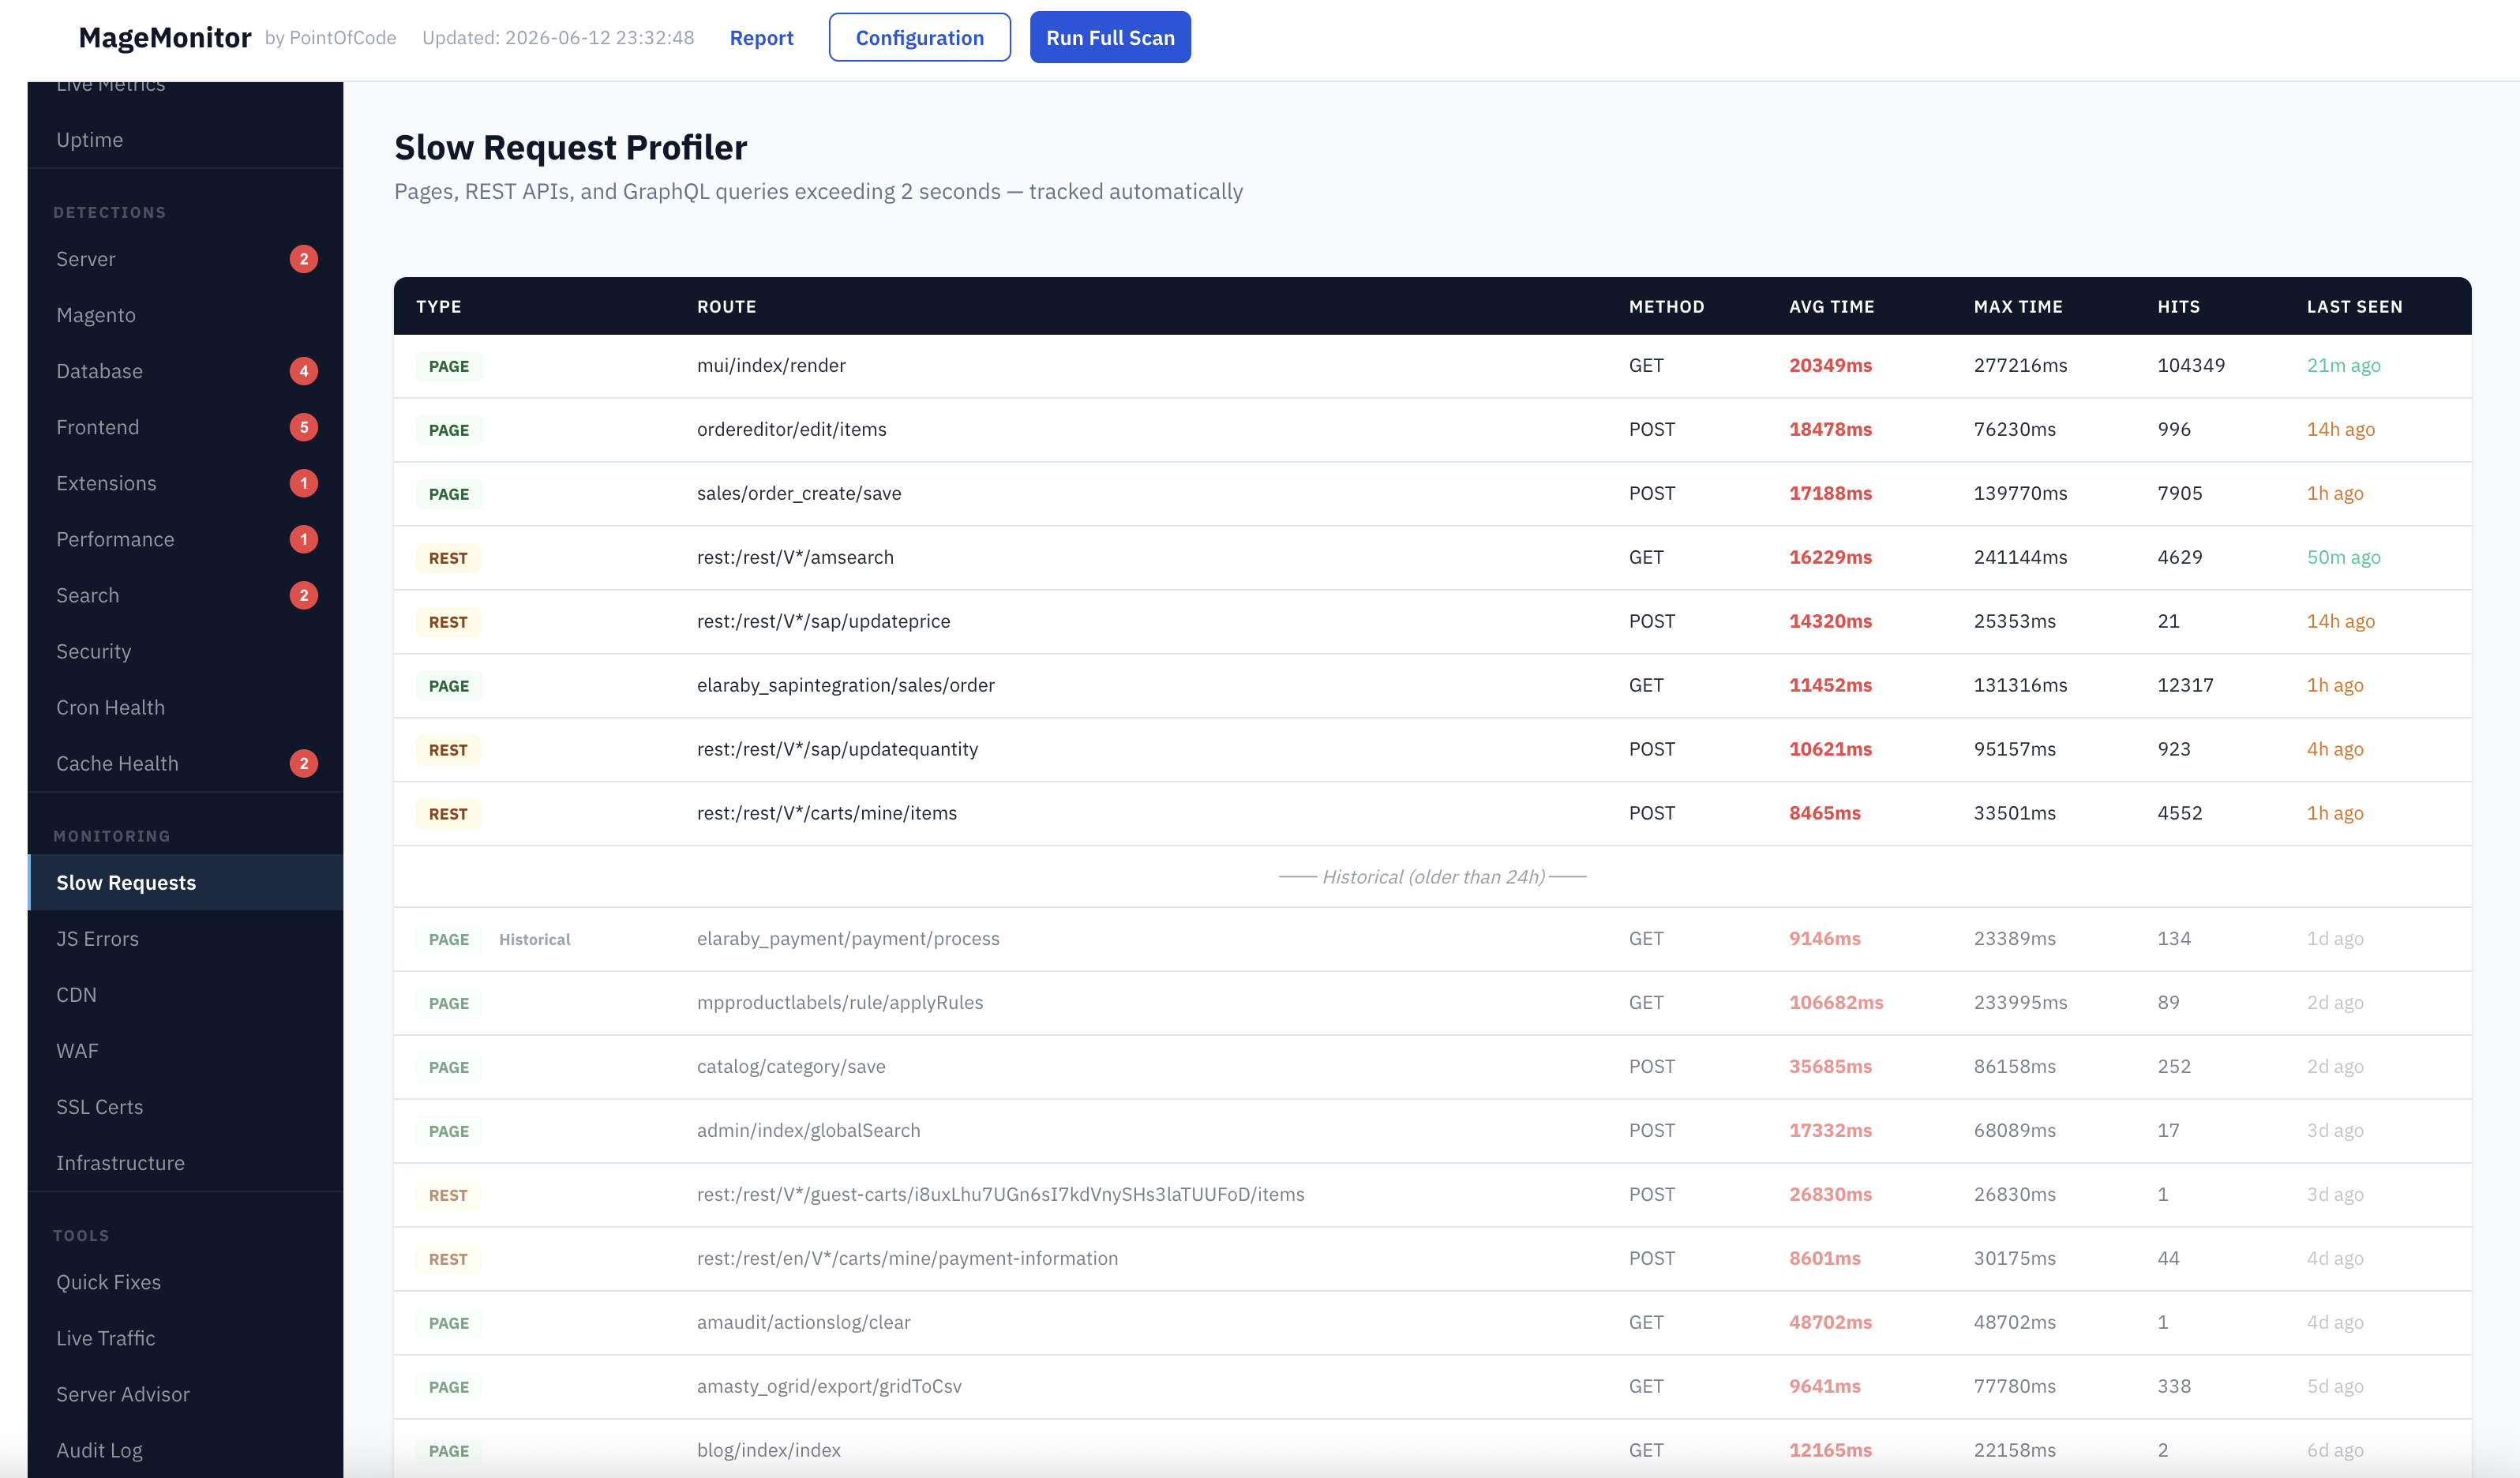The height and width of the screenshot is (1478, 2520).
Task: Click amaudit/actionslog/clear route
Action: click(x=803, y=1322)
